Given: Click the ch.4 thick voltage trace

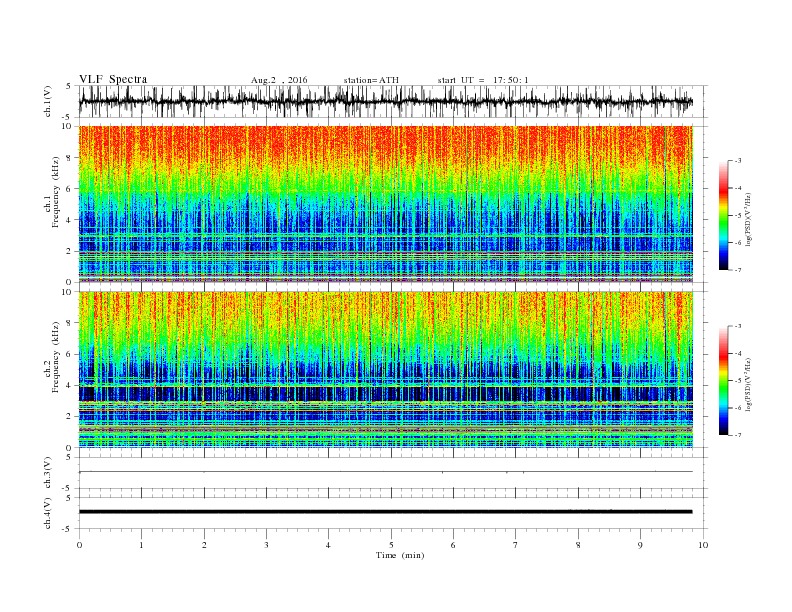Looking at the screenshot, I should coord(385,512).
